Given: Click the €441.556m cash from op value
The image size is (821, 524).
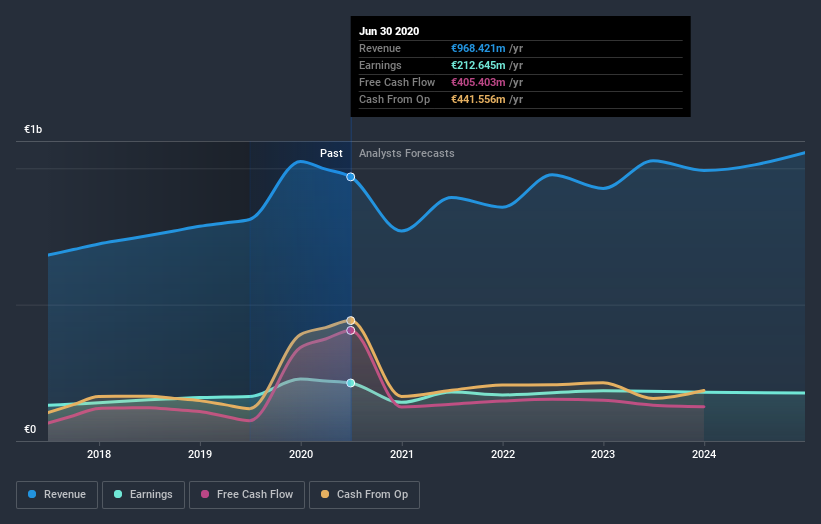Looking at the screenshot, I should click(x=479, y=99).
